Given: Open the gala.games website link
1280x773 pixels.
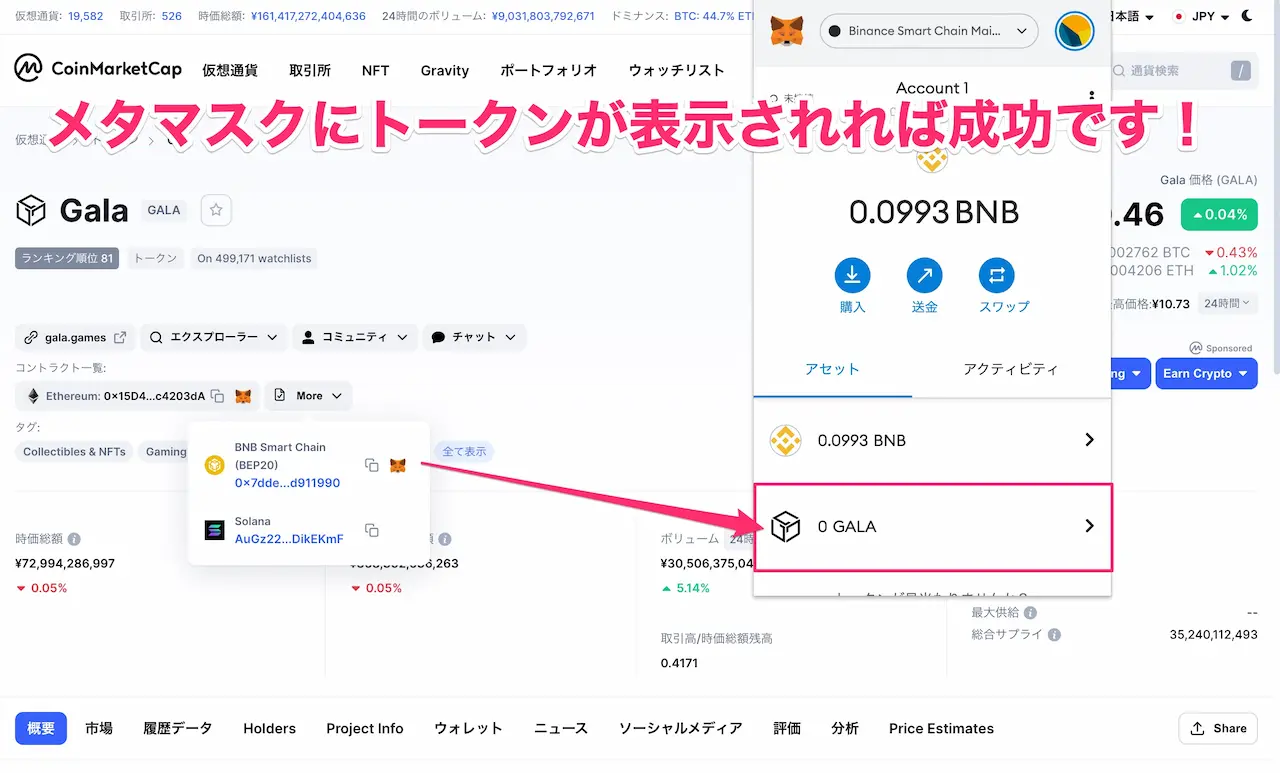Looking at the screenshot, I should pos(75,337).
